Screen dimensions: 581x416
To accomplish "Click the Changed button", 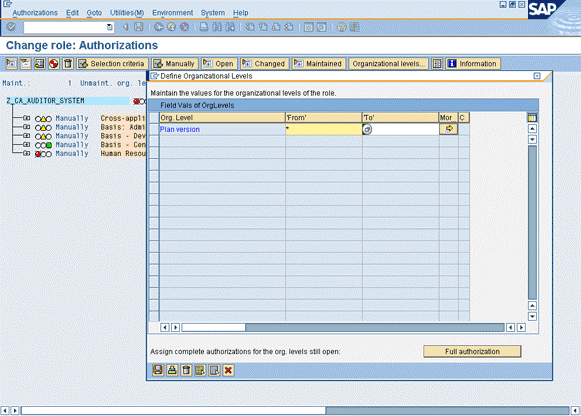I will pos(265,64).
